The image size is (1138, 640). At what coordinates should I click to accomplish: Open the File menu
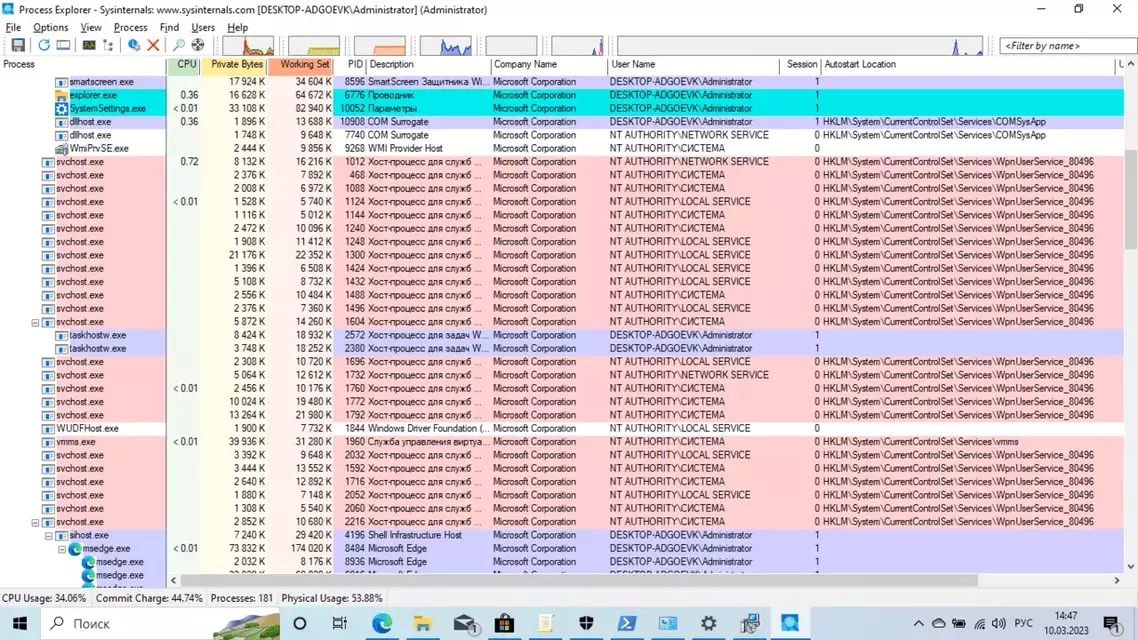(13, 28)
